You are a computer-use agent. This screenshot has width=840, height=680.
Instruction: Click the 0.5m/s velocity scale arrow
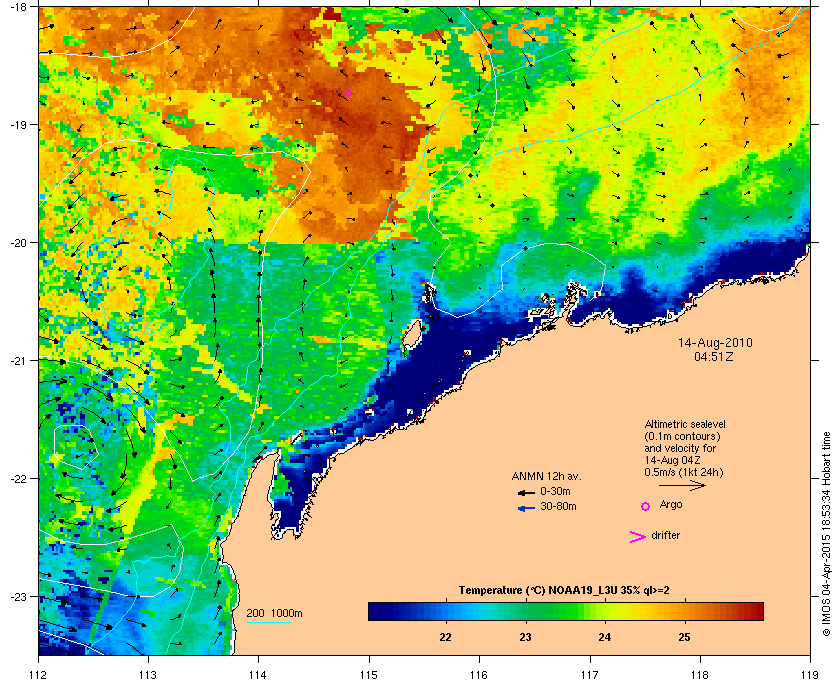click(682, 485)
